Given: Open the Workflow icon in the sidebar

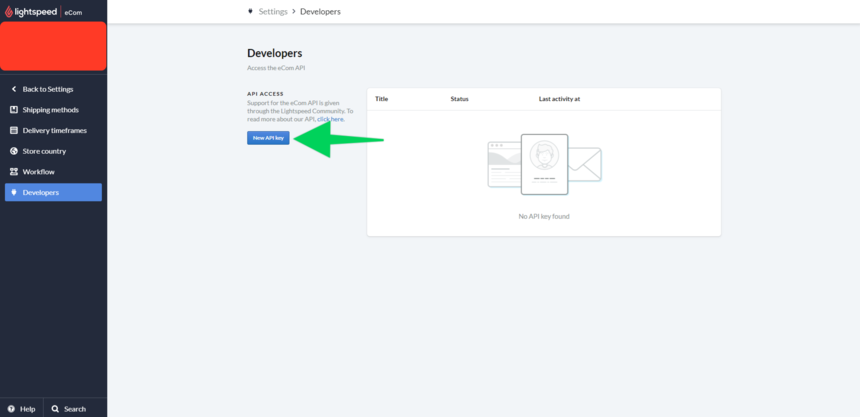Looking at the screenshot, I should point(14,171).
